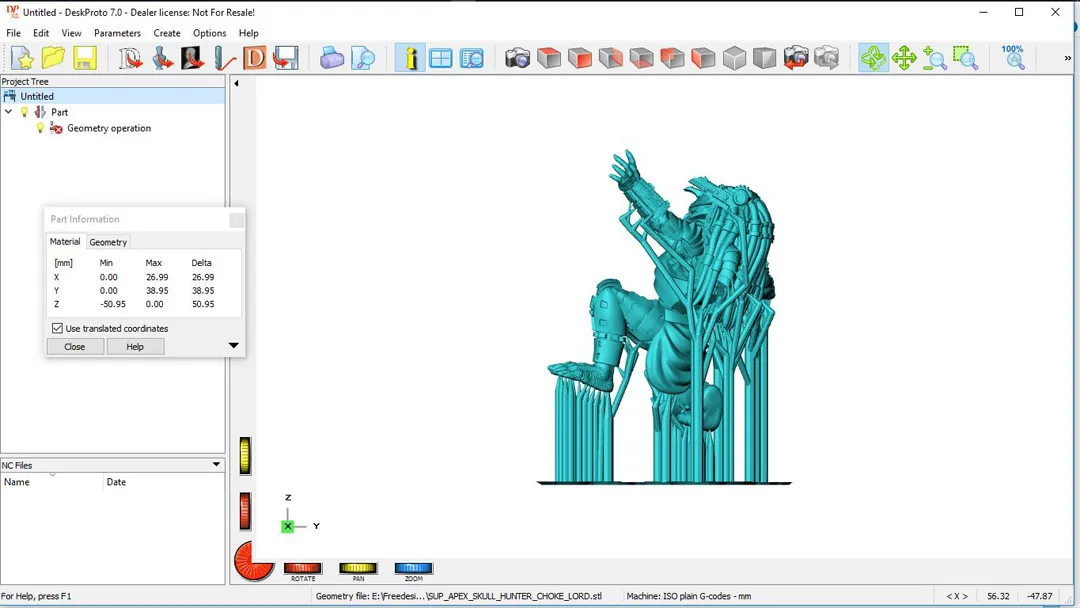
Task: Reset the zoom with the 100% icon
Action: pyautogui.click(x=1013, y=58)
